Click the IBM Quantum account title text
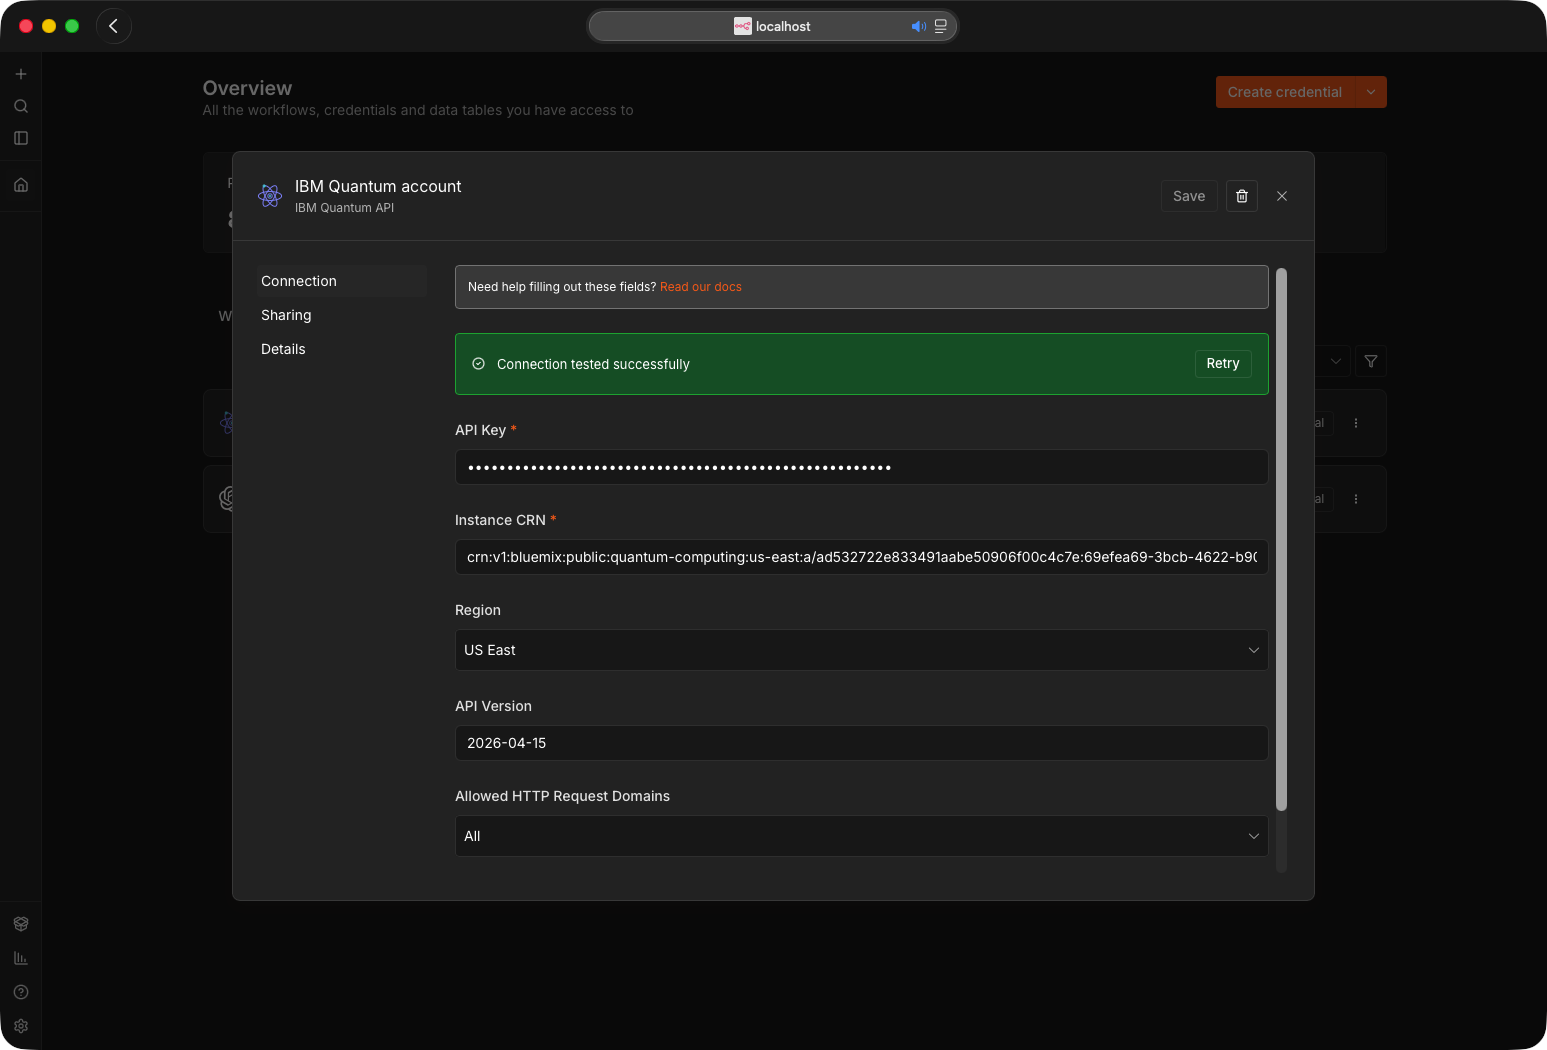This screenshot has height=1050, width=1547. coord(378,186)
